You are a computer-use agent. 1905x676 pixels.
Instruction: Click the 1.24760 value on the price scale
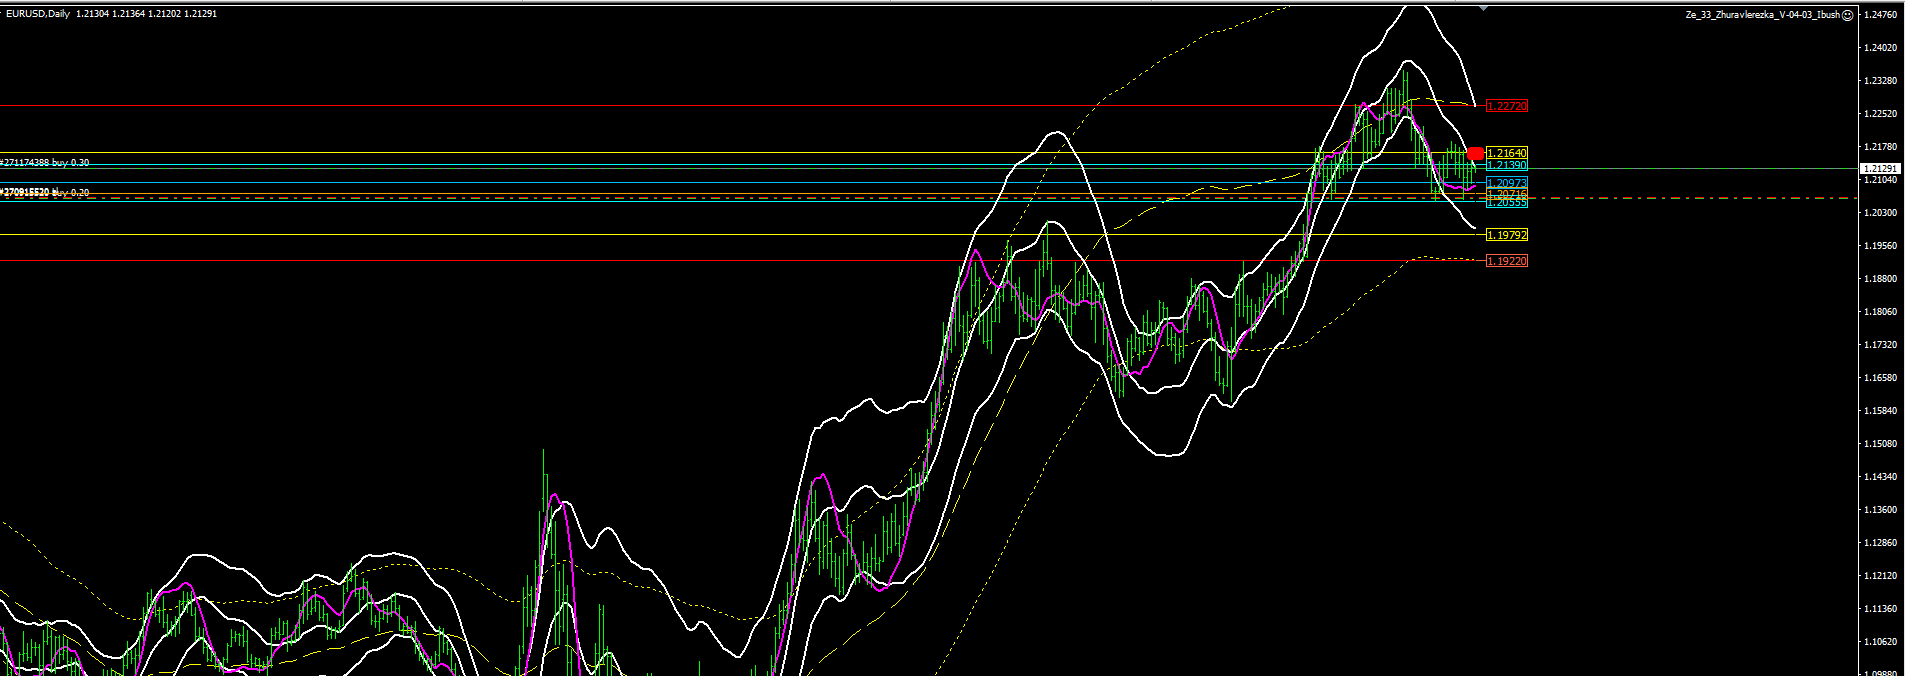point(1882,15)
